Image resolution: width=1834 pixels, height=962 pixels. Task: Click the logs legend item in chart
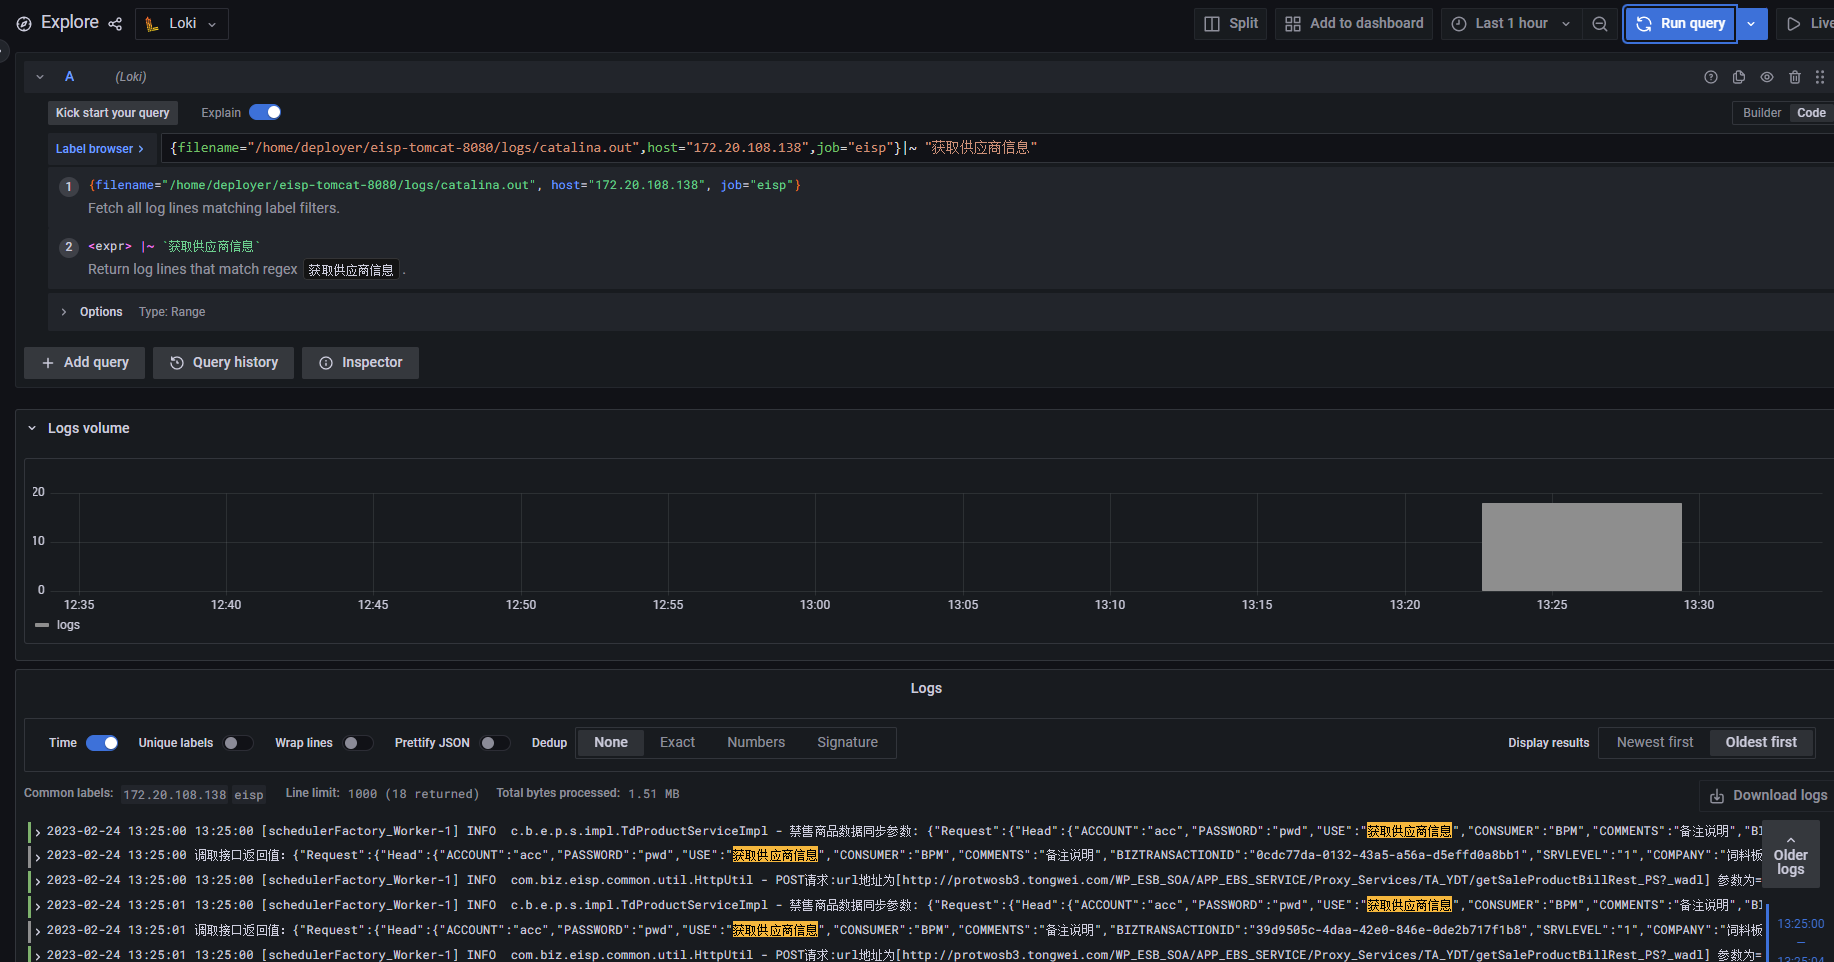point(58,625)
